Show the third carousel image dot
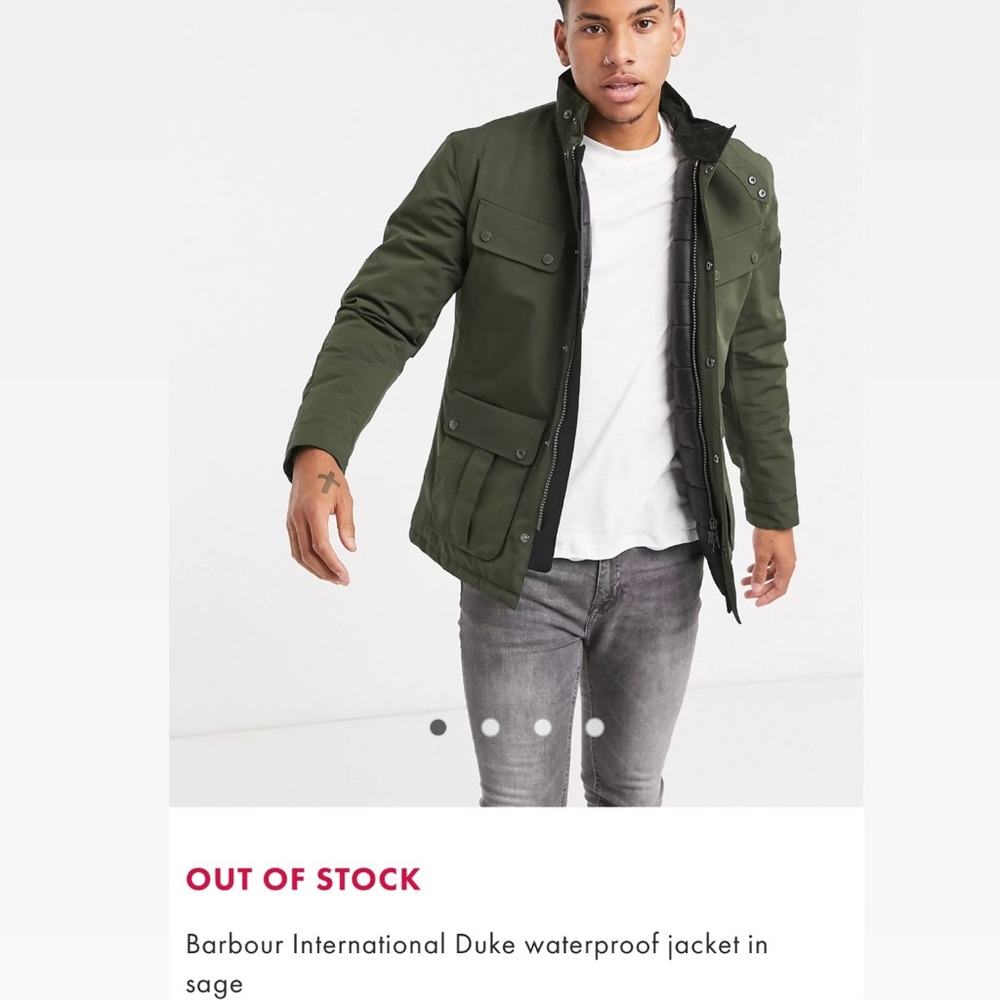Screen dimensions: 1000x1000 click(x=543, y=727)
